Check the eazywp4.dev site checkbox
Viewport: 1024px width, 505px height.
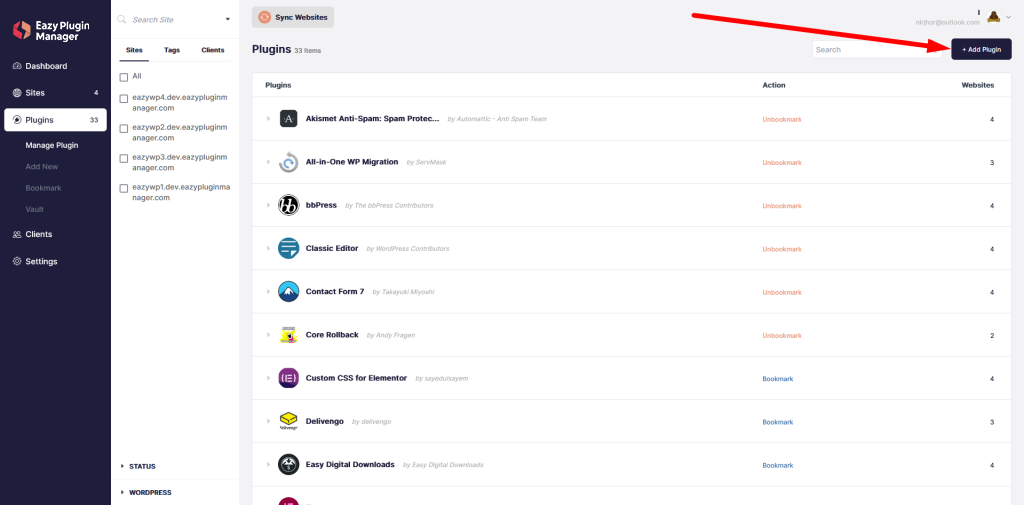123,99
